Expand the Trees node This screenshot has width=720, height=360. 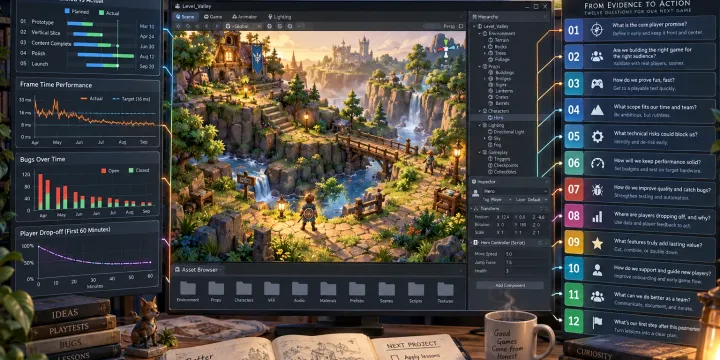(x=484, y=53)
